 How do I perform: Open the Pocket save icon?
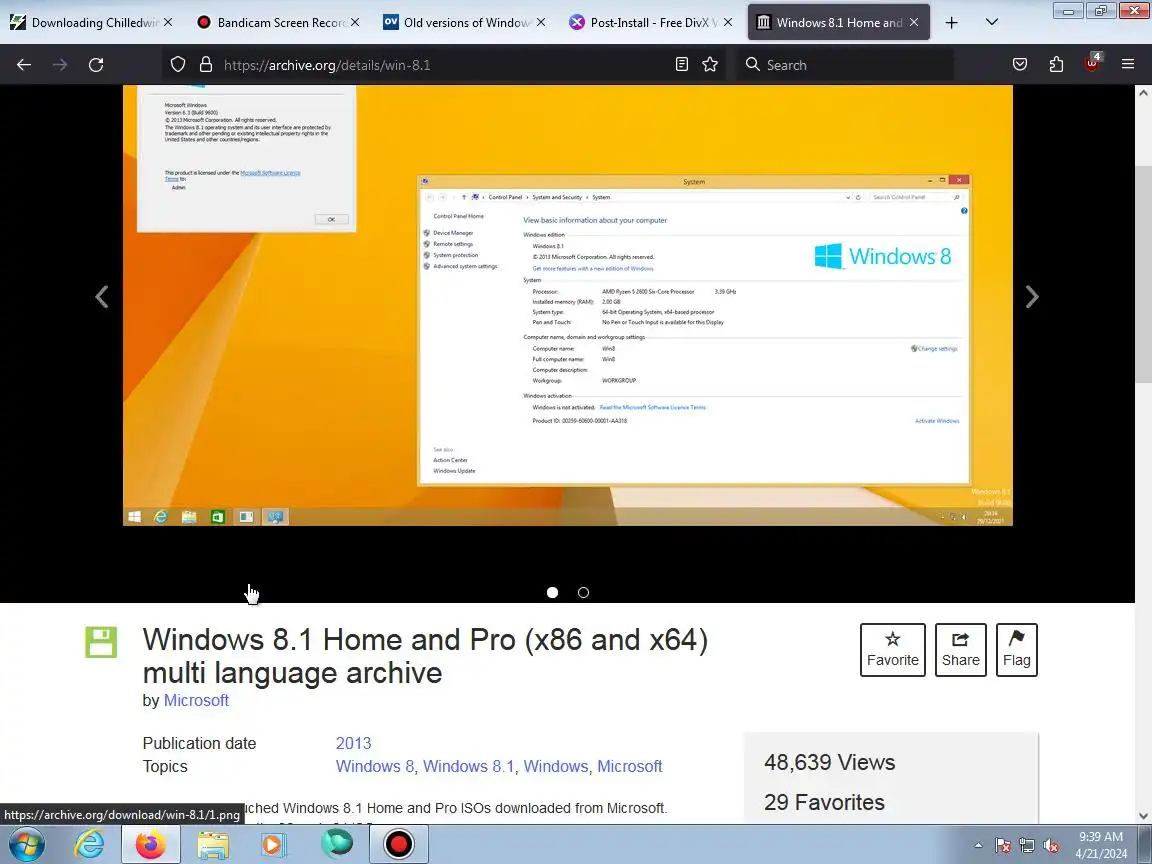[1020, 65]
